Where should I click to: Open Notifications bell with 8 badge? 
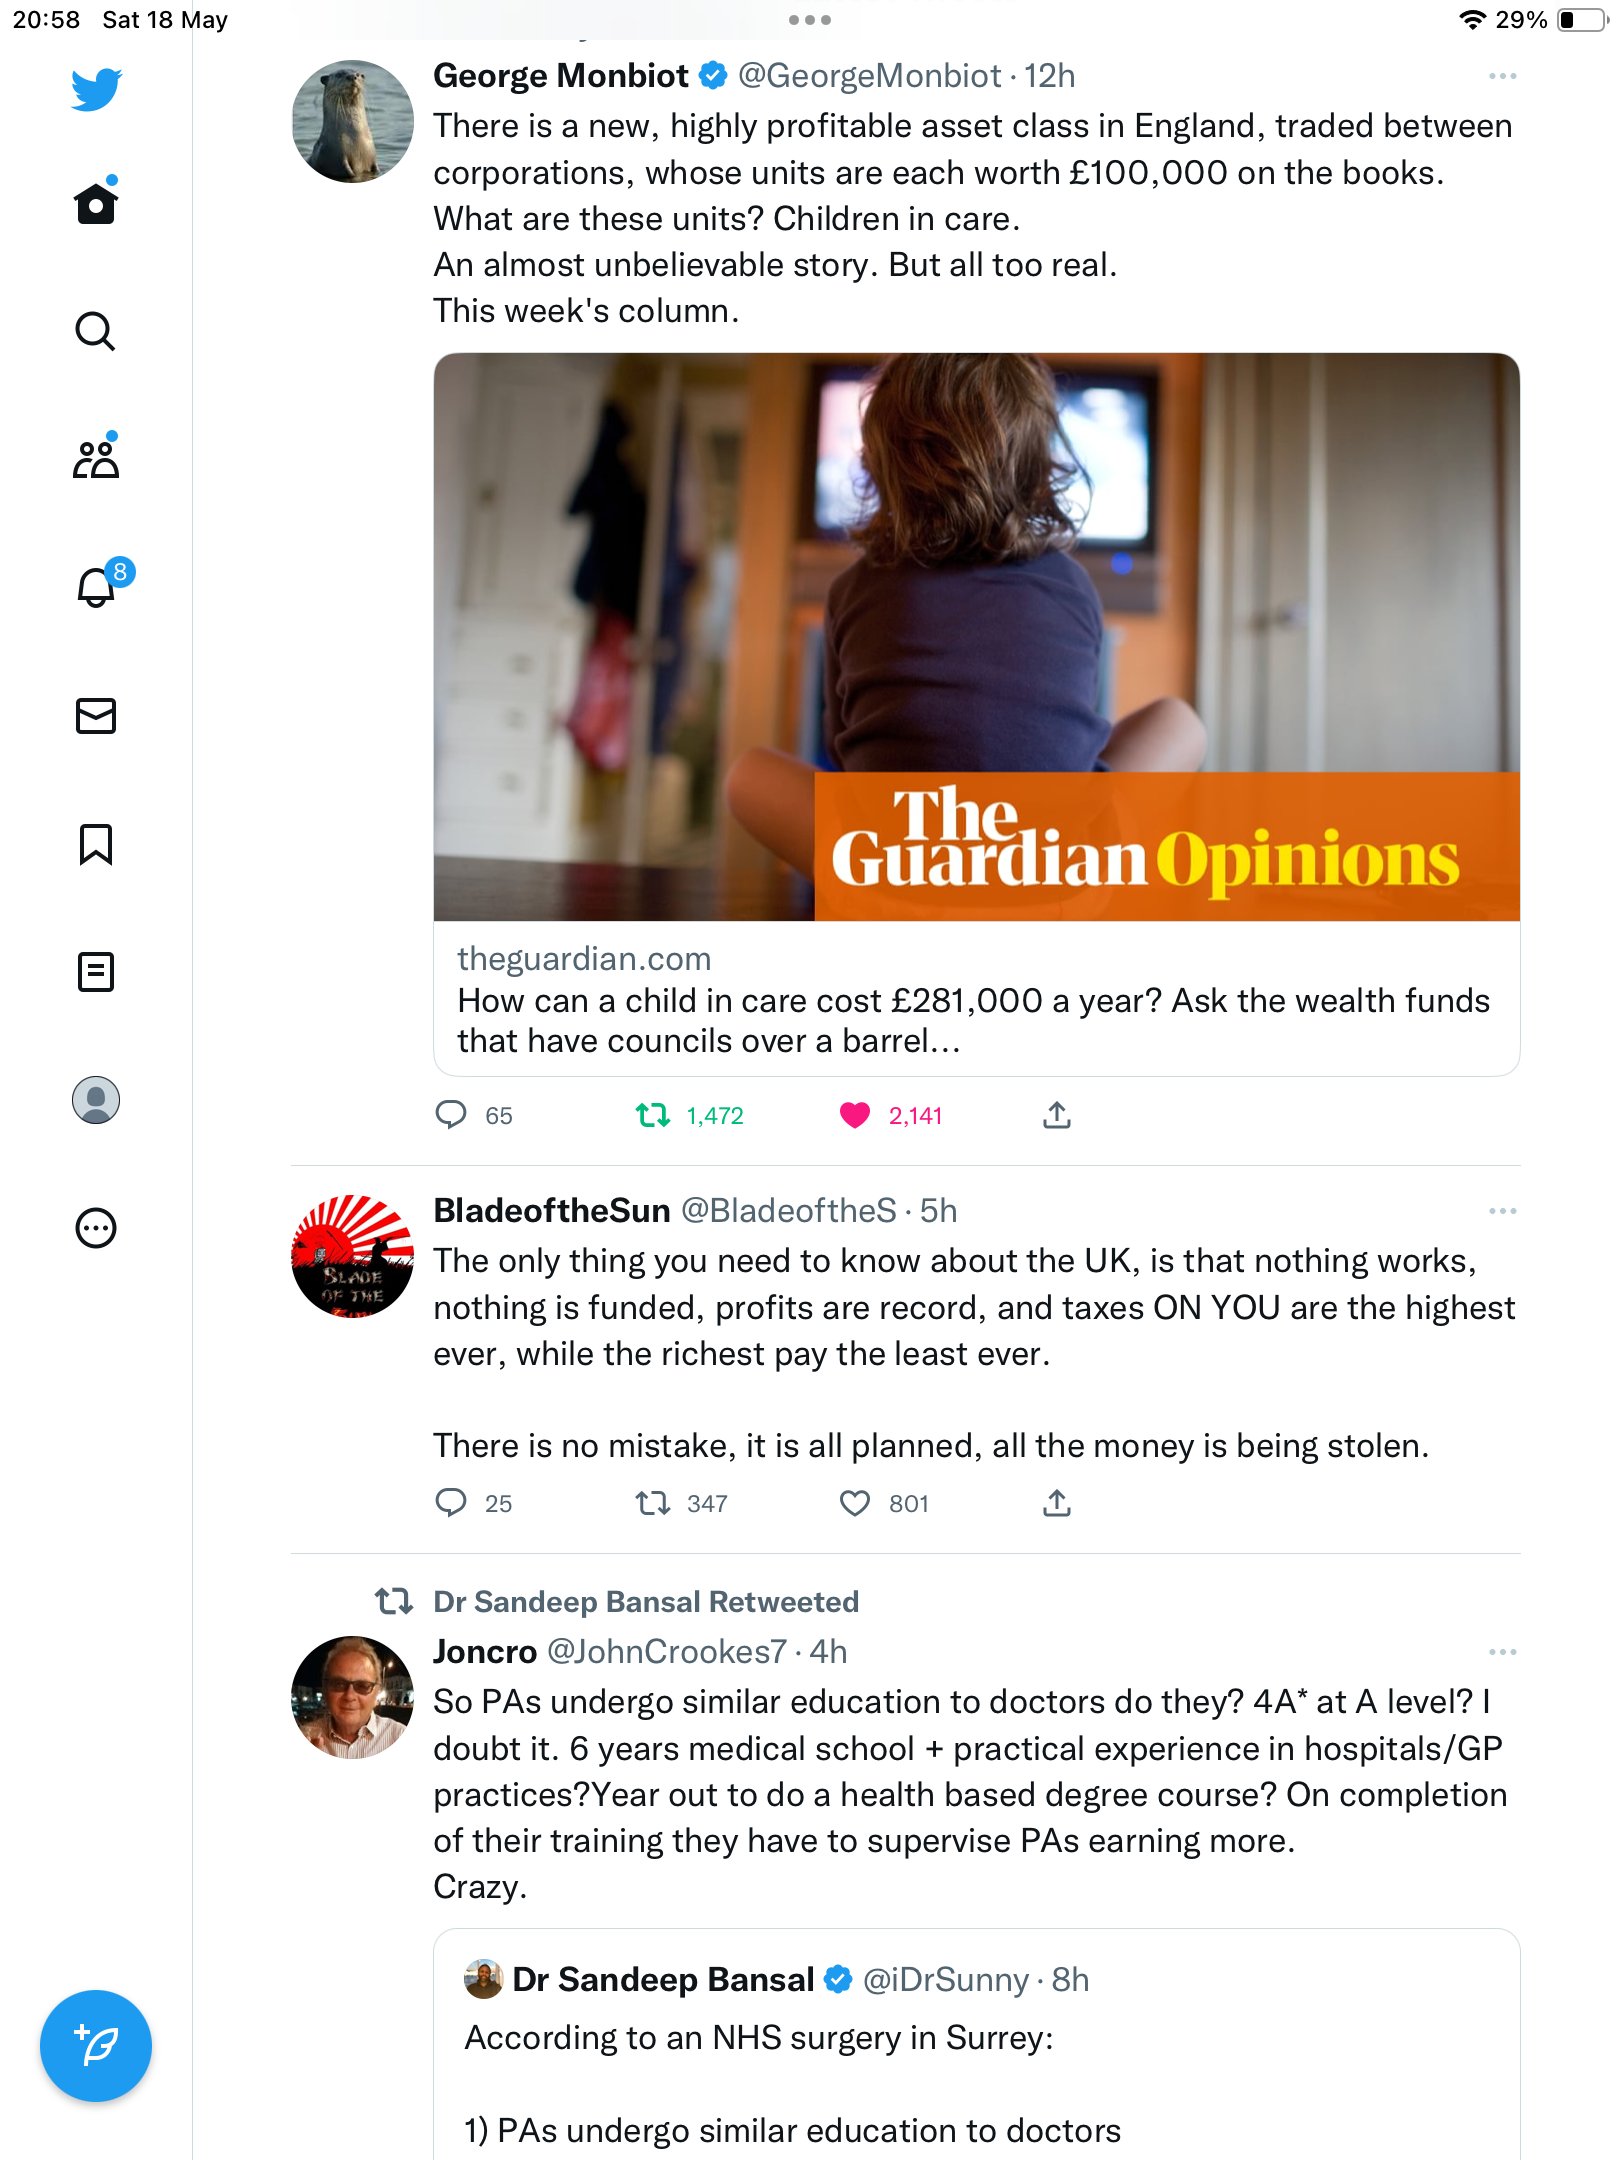tap(97, 586)
